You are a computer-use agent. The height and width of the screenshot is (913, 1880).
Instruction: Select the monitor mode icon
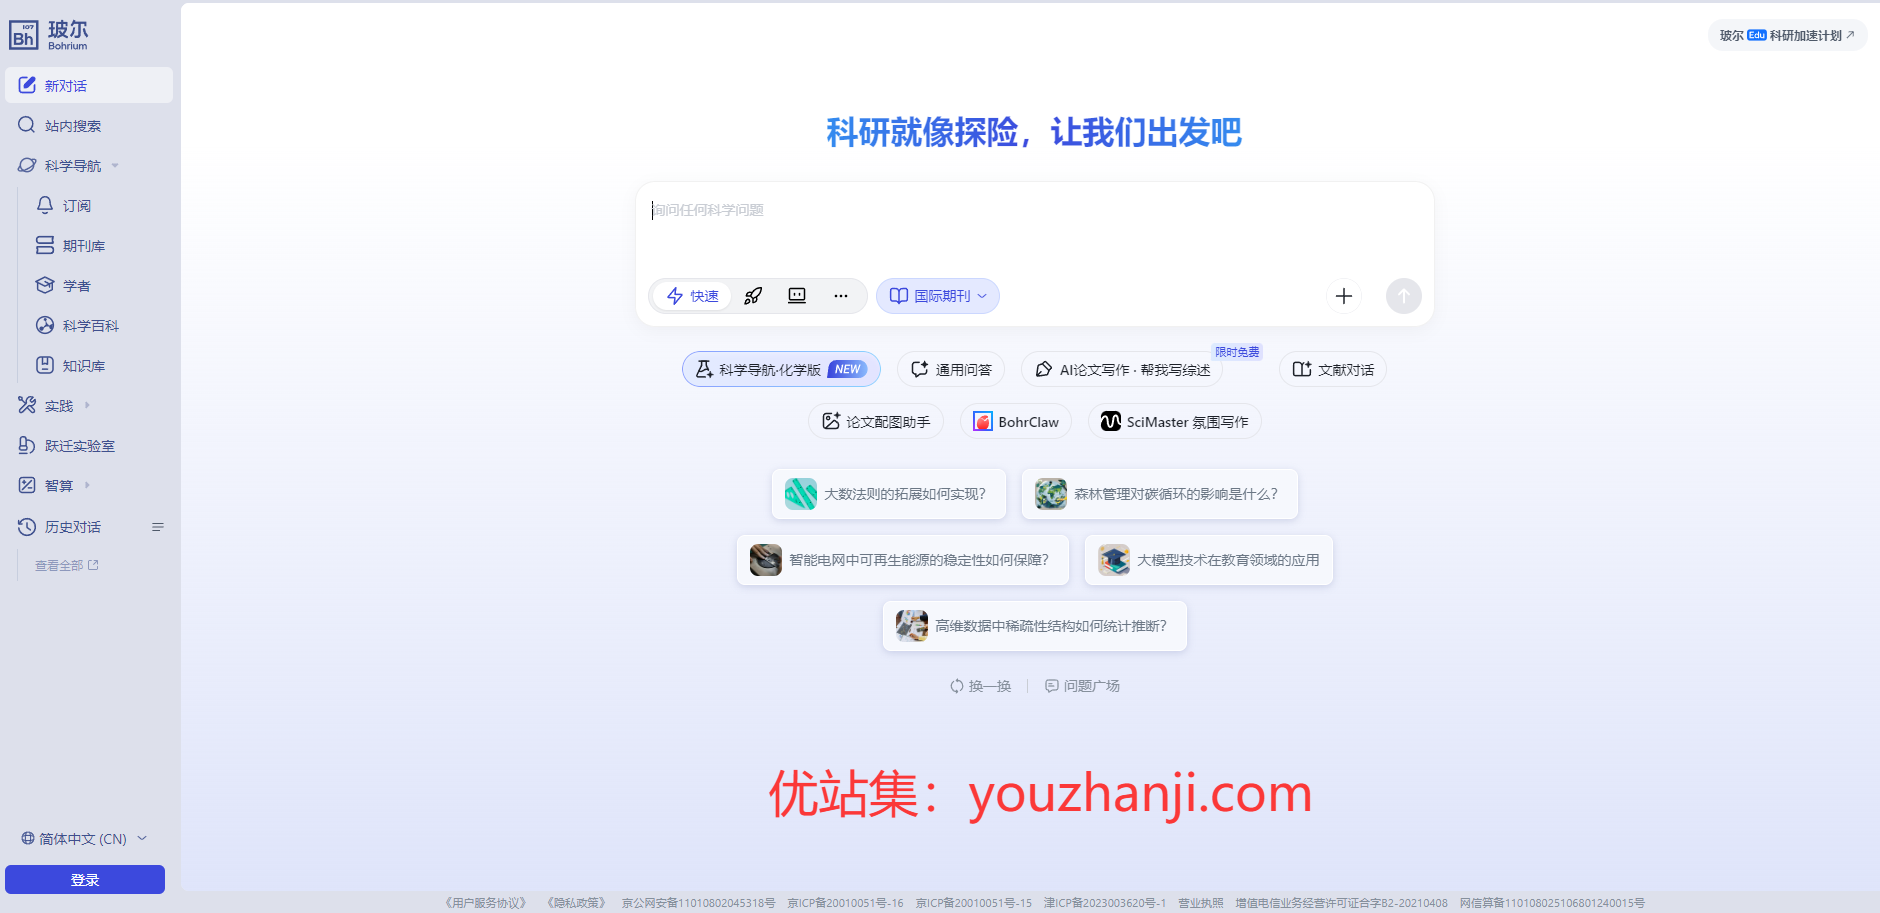click(x=797, y=296)
